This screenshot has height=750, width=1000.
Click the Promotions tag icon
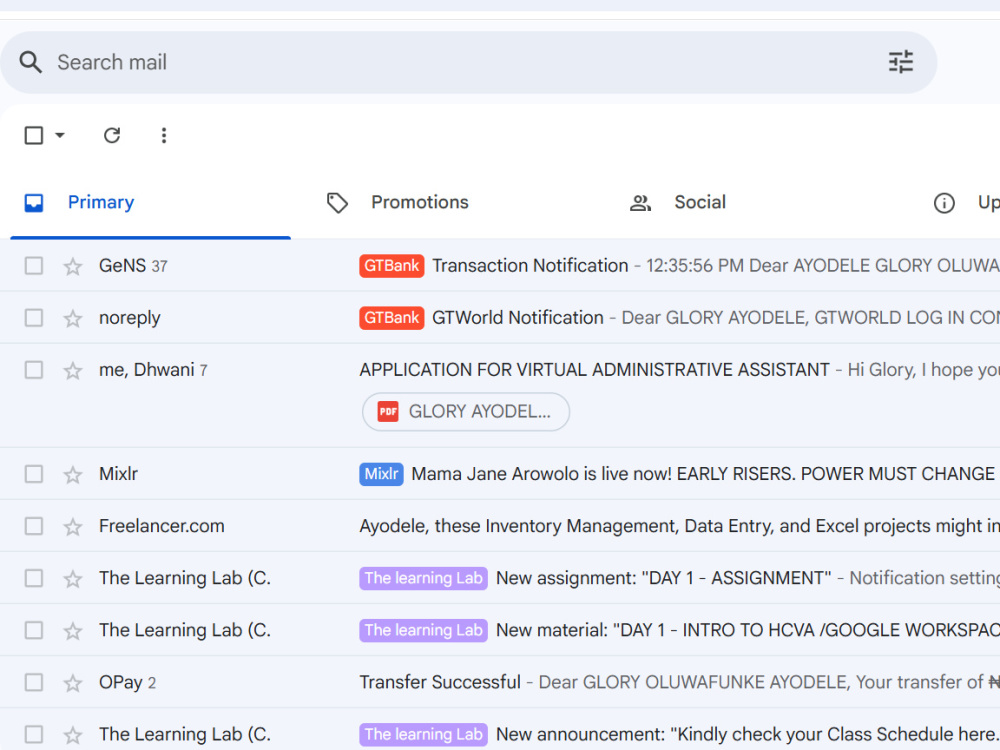pos(337,203)
